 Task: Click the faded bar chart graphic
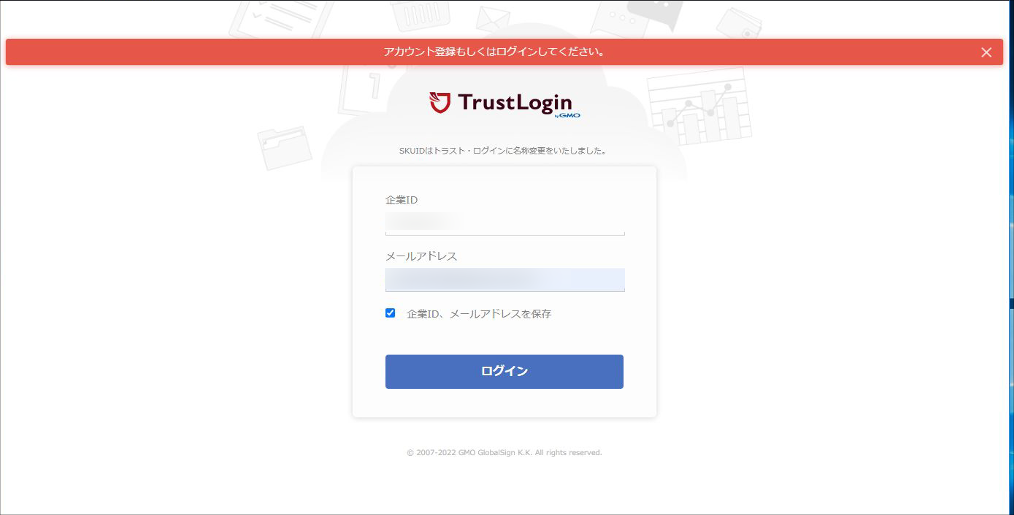tap(699, 107)
